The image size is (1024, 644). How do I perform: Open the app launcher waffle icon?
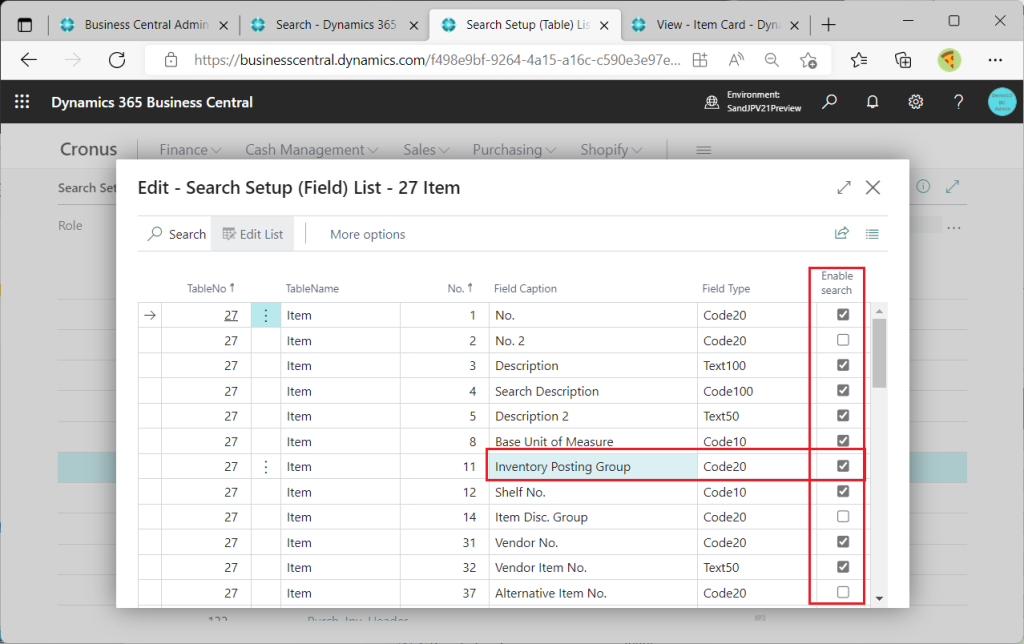[x=22, y=102]
